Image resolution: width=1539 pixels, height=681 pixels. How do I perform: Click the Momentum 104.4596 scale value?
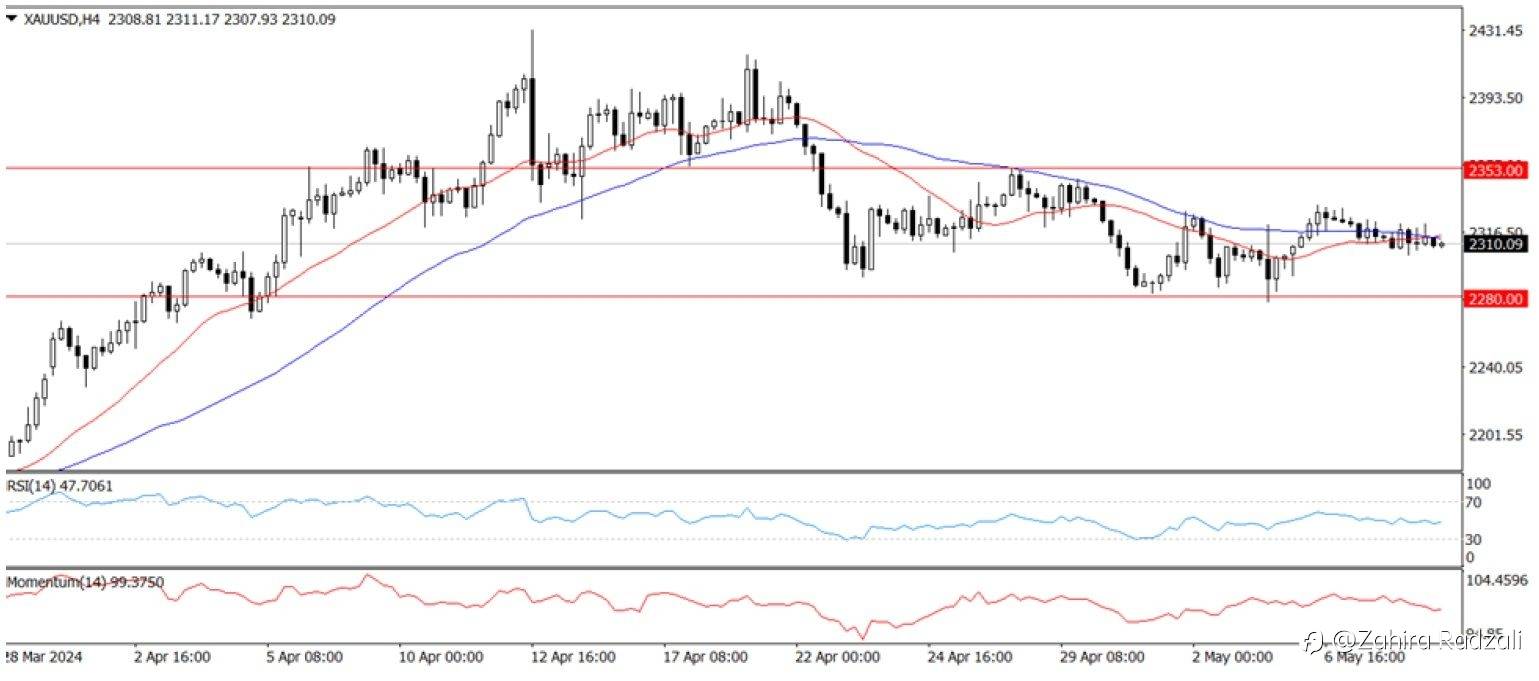pos(1497,580)
